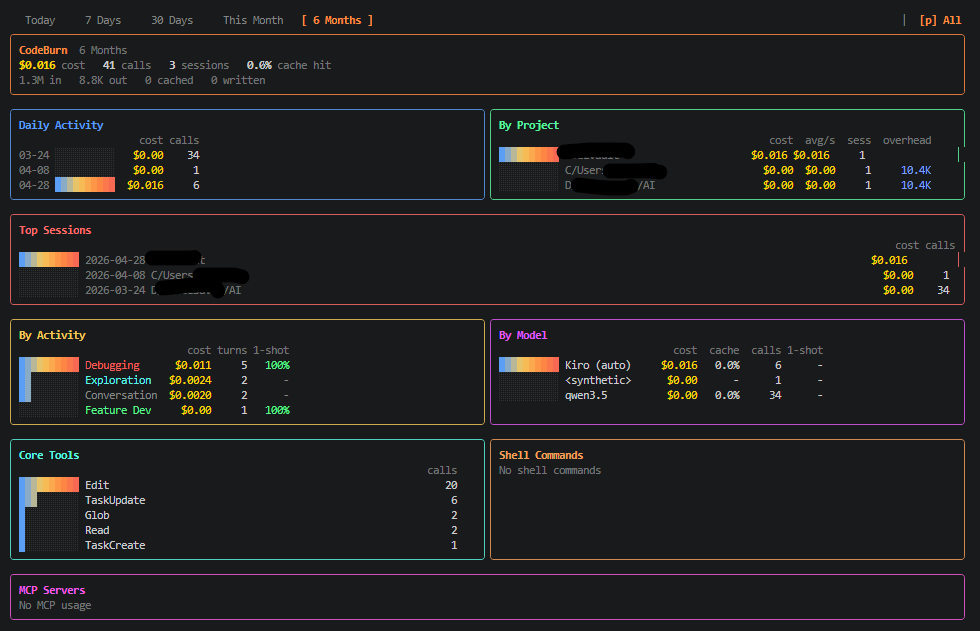The height and width of the screenshot is (631, 980).
Task: Click the $0.0020 Conversation cost
Action: 190,395
